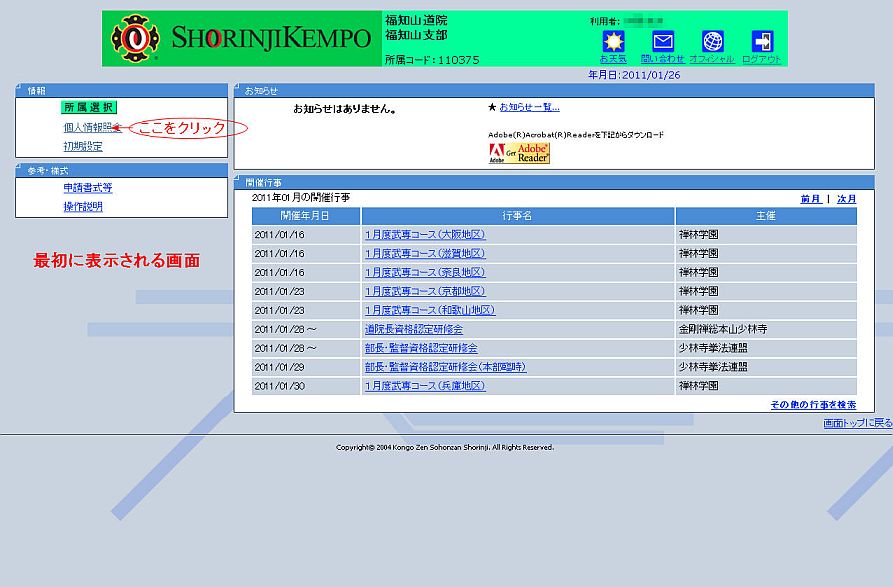Screen dimensions: 893x587
Task: Select the 所属選択 menu item
Action: click(x=89, y=108)
